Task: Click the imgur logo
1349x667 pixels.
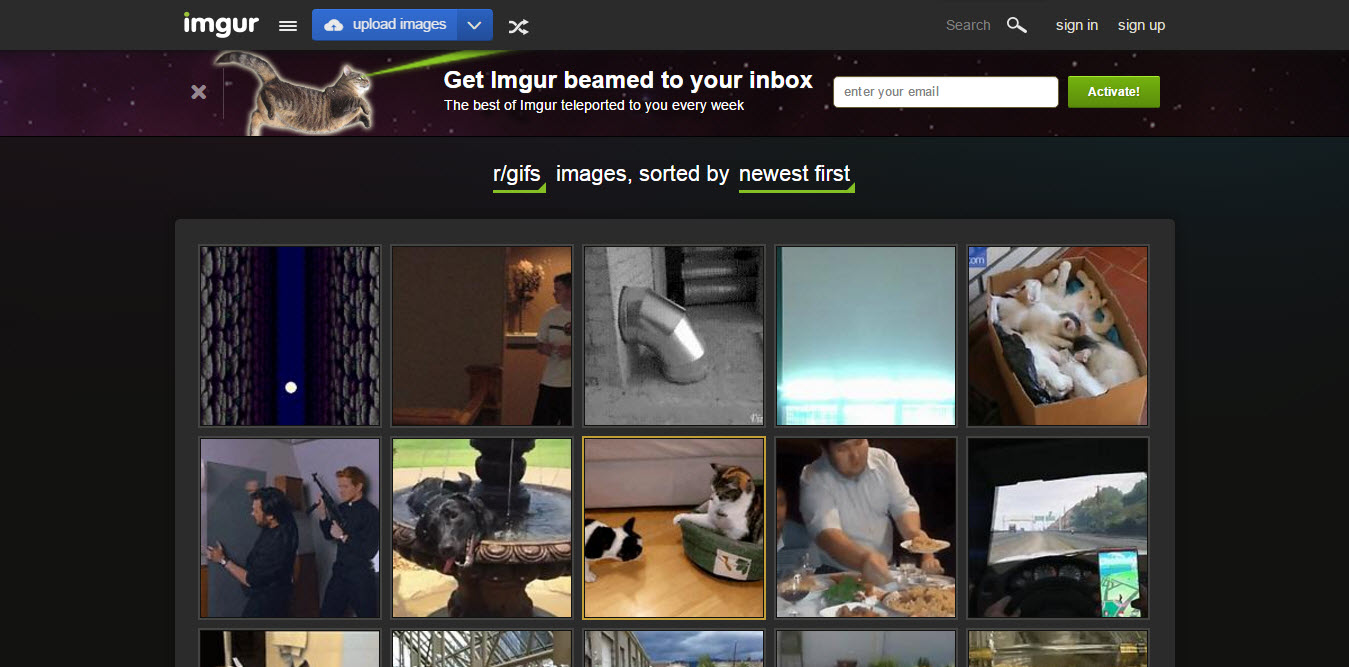Action: [x=221, y=25]
